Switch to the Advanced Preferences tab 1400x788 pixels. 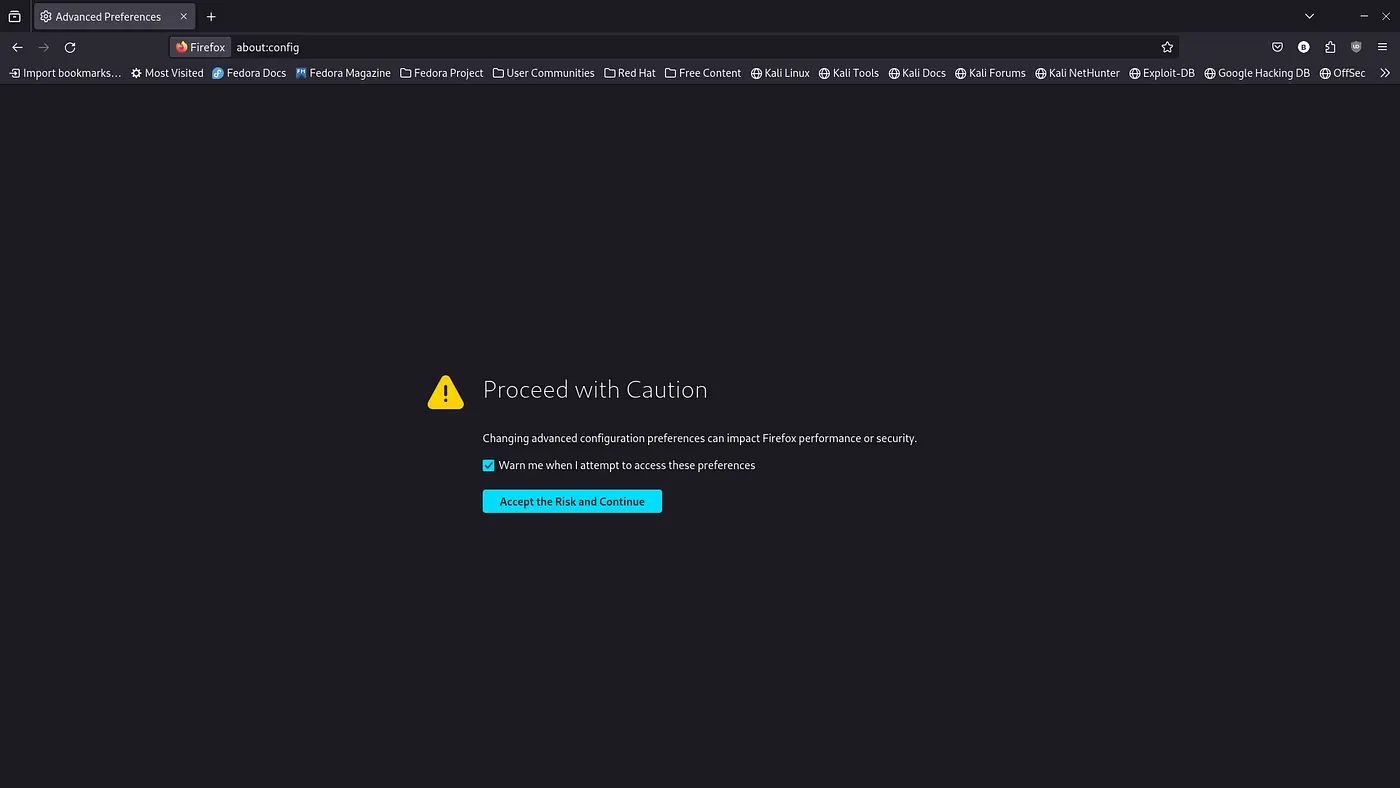108,16
